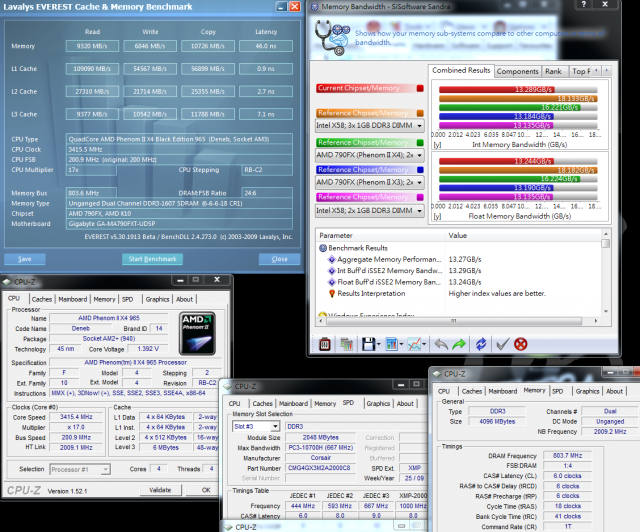Screen dimensions: 640x532
Task: Open dropdown arrow beside line graph icon
Action: (424, 344)
